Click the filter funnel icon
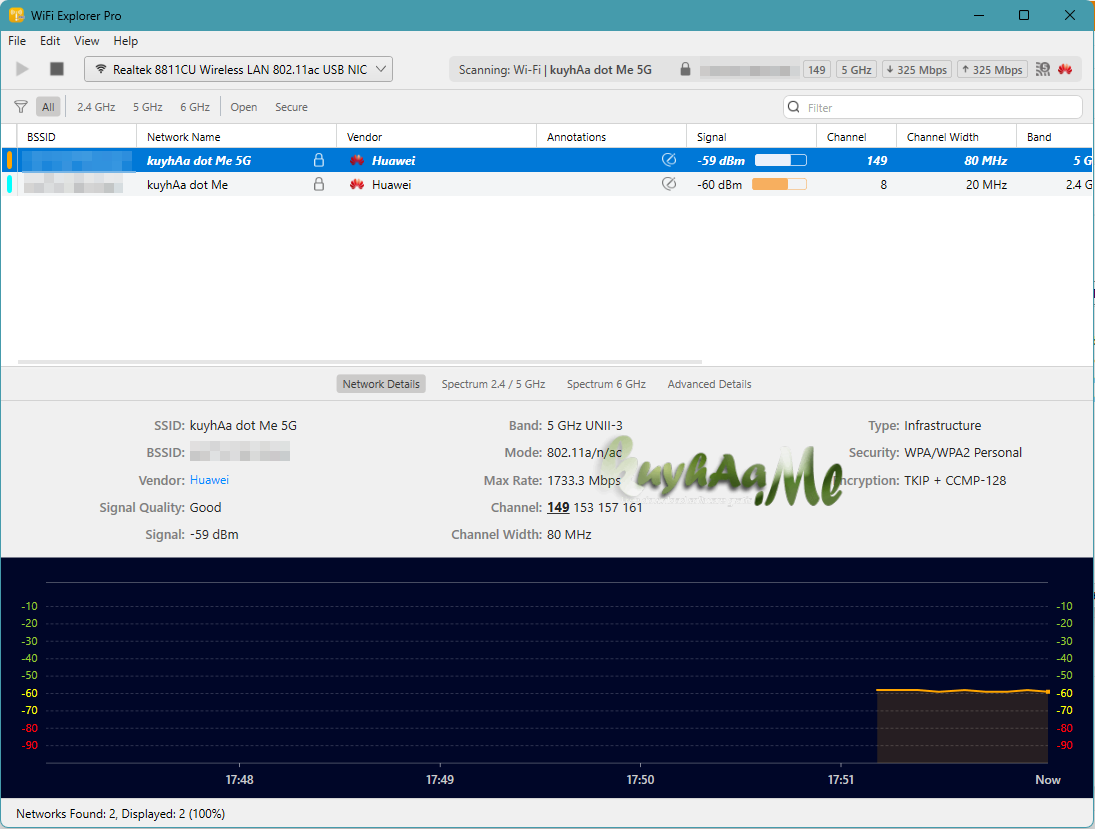The image size is (1095, 829). click(x=21, y=107)
